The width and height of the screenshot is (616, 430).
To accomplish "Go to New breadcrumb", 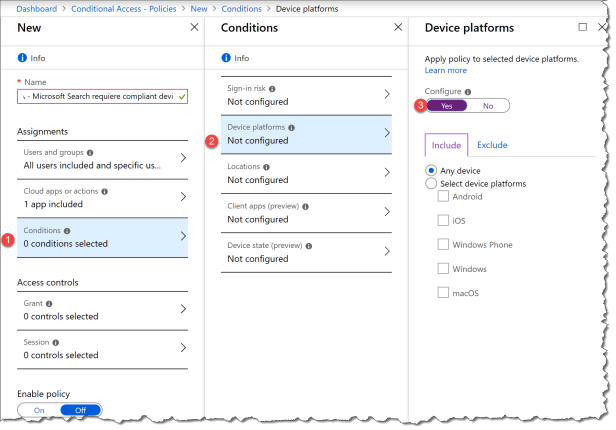I will point(199,9).
